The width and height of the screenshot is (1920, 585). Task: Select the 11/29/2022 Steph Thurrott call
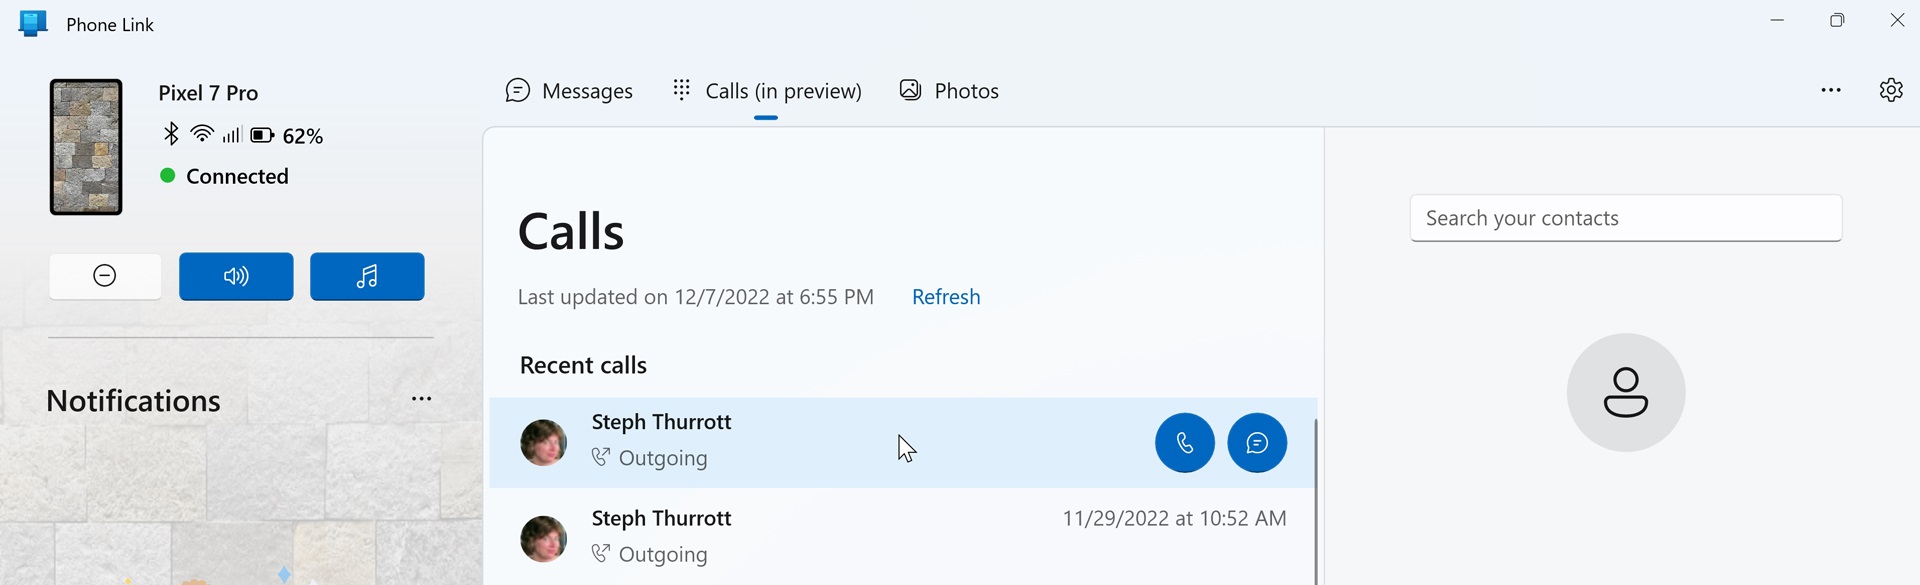(x=900, y=537)
